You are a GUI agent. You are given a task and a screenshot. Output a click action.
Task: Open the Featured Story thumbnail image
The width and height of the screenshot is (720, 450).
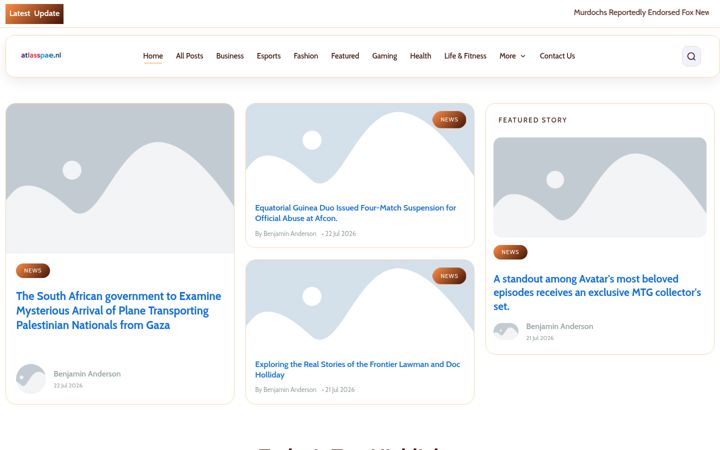[x=600, y=187]
